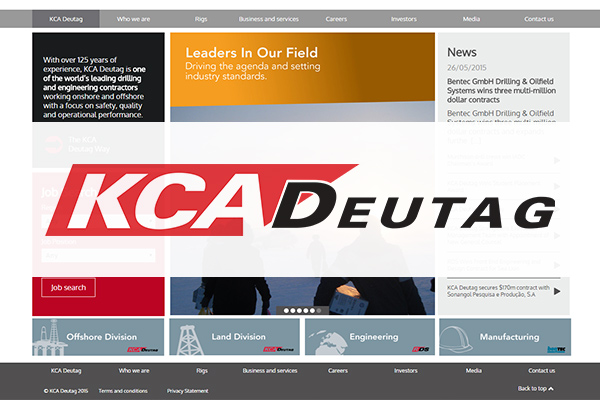Select the second carousel slide dot
The image size is (600, 400).
tap(293, 310)
